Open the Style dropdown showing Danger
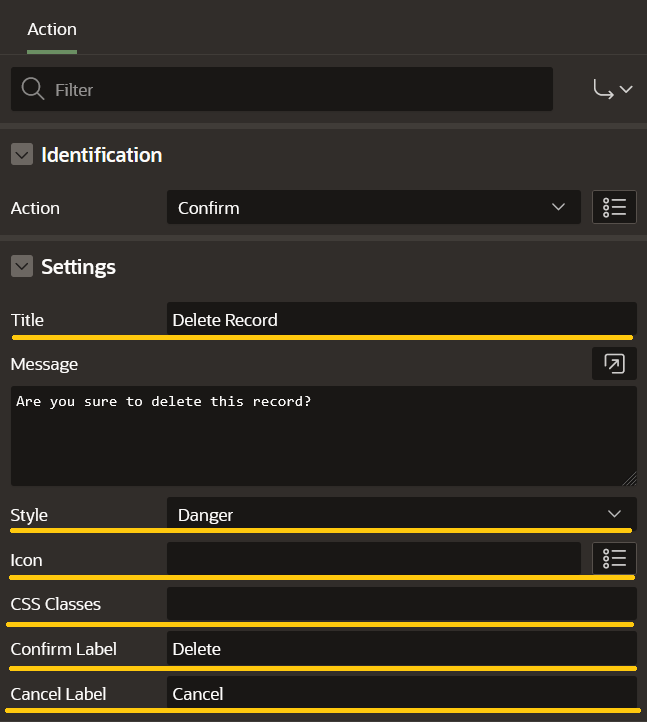 (400, 515)
